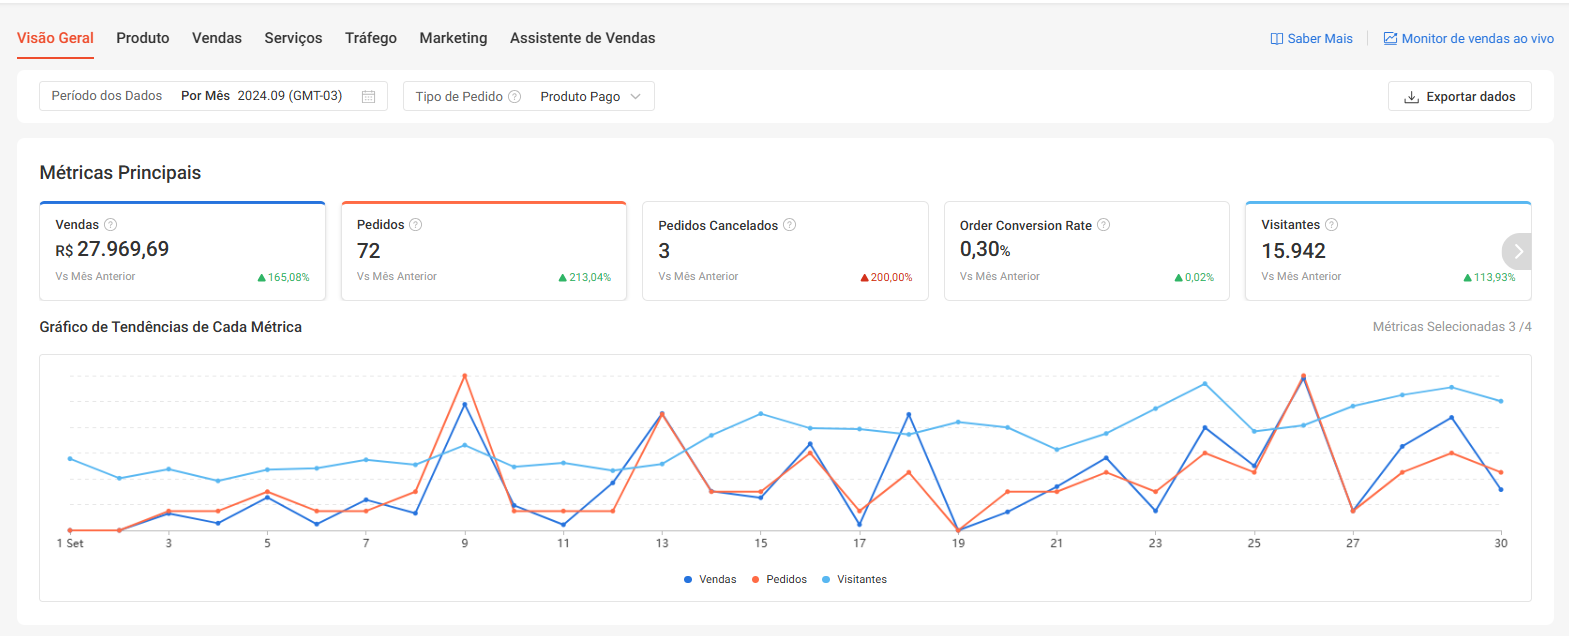Click the Pedidos peak point on day 9
Image resolution: width=1569 pixels, height=636 pixels.
[x=465, y=376]
